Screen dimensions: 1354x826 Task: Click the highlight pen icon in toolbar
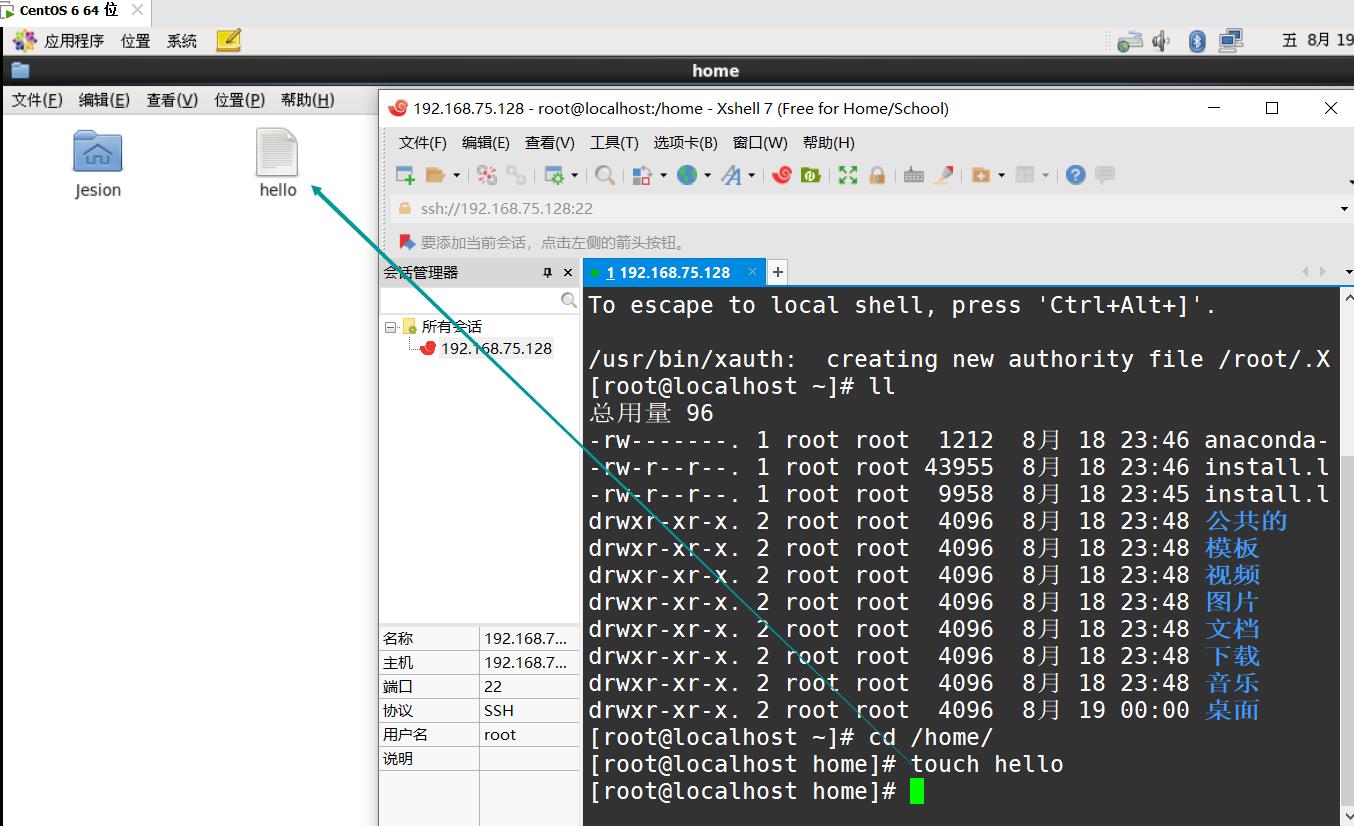943,175
